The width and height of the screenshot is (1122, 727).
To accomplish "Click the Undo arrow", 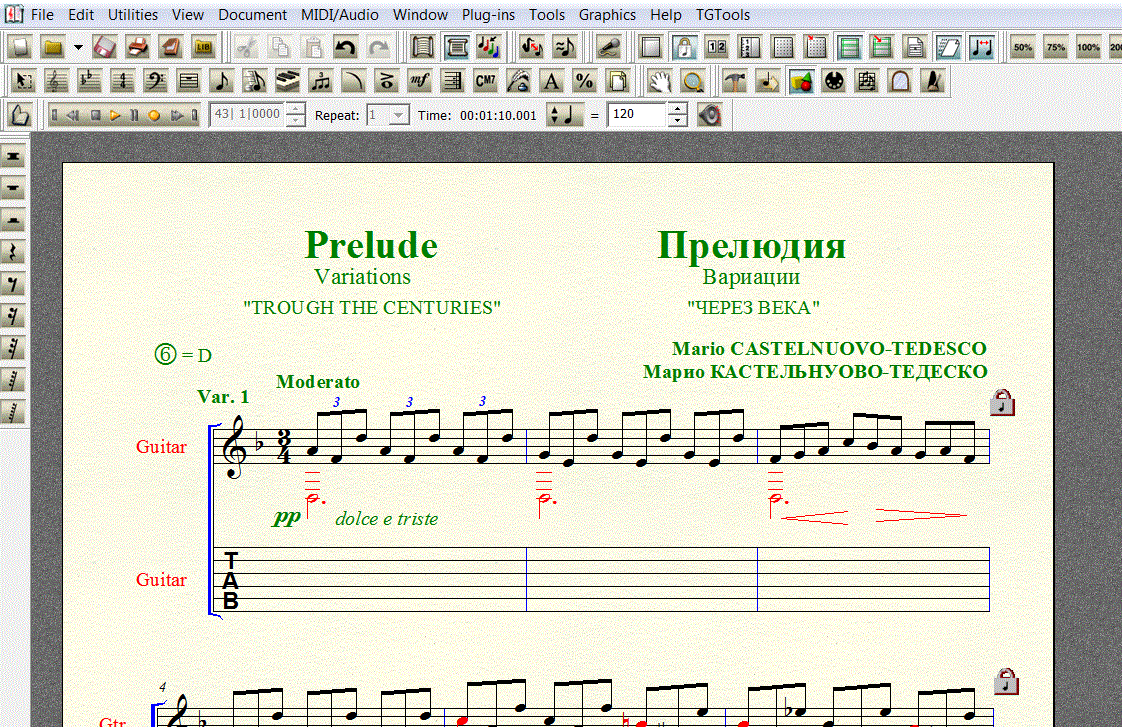I will (x=346, y=47).
